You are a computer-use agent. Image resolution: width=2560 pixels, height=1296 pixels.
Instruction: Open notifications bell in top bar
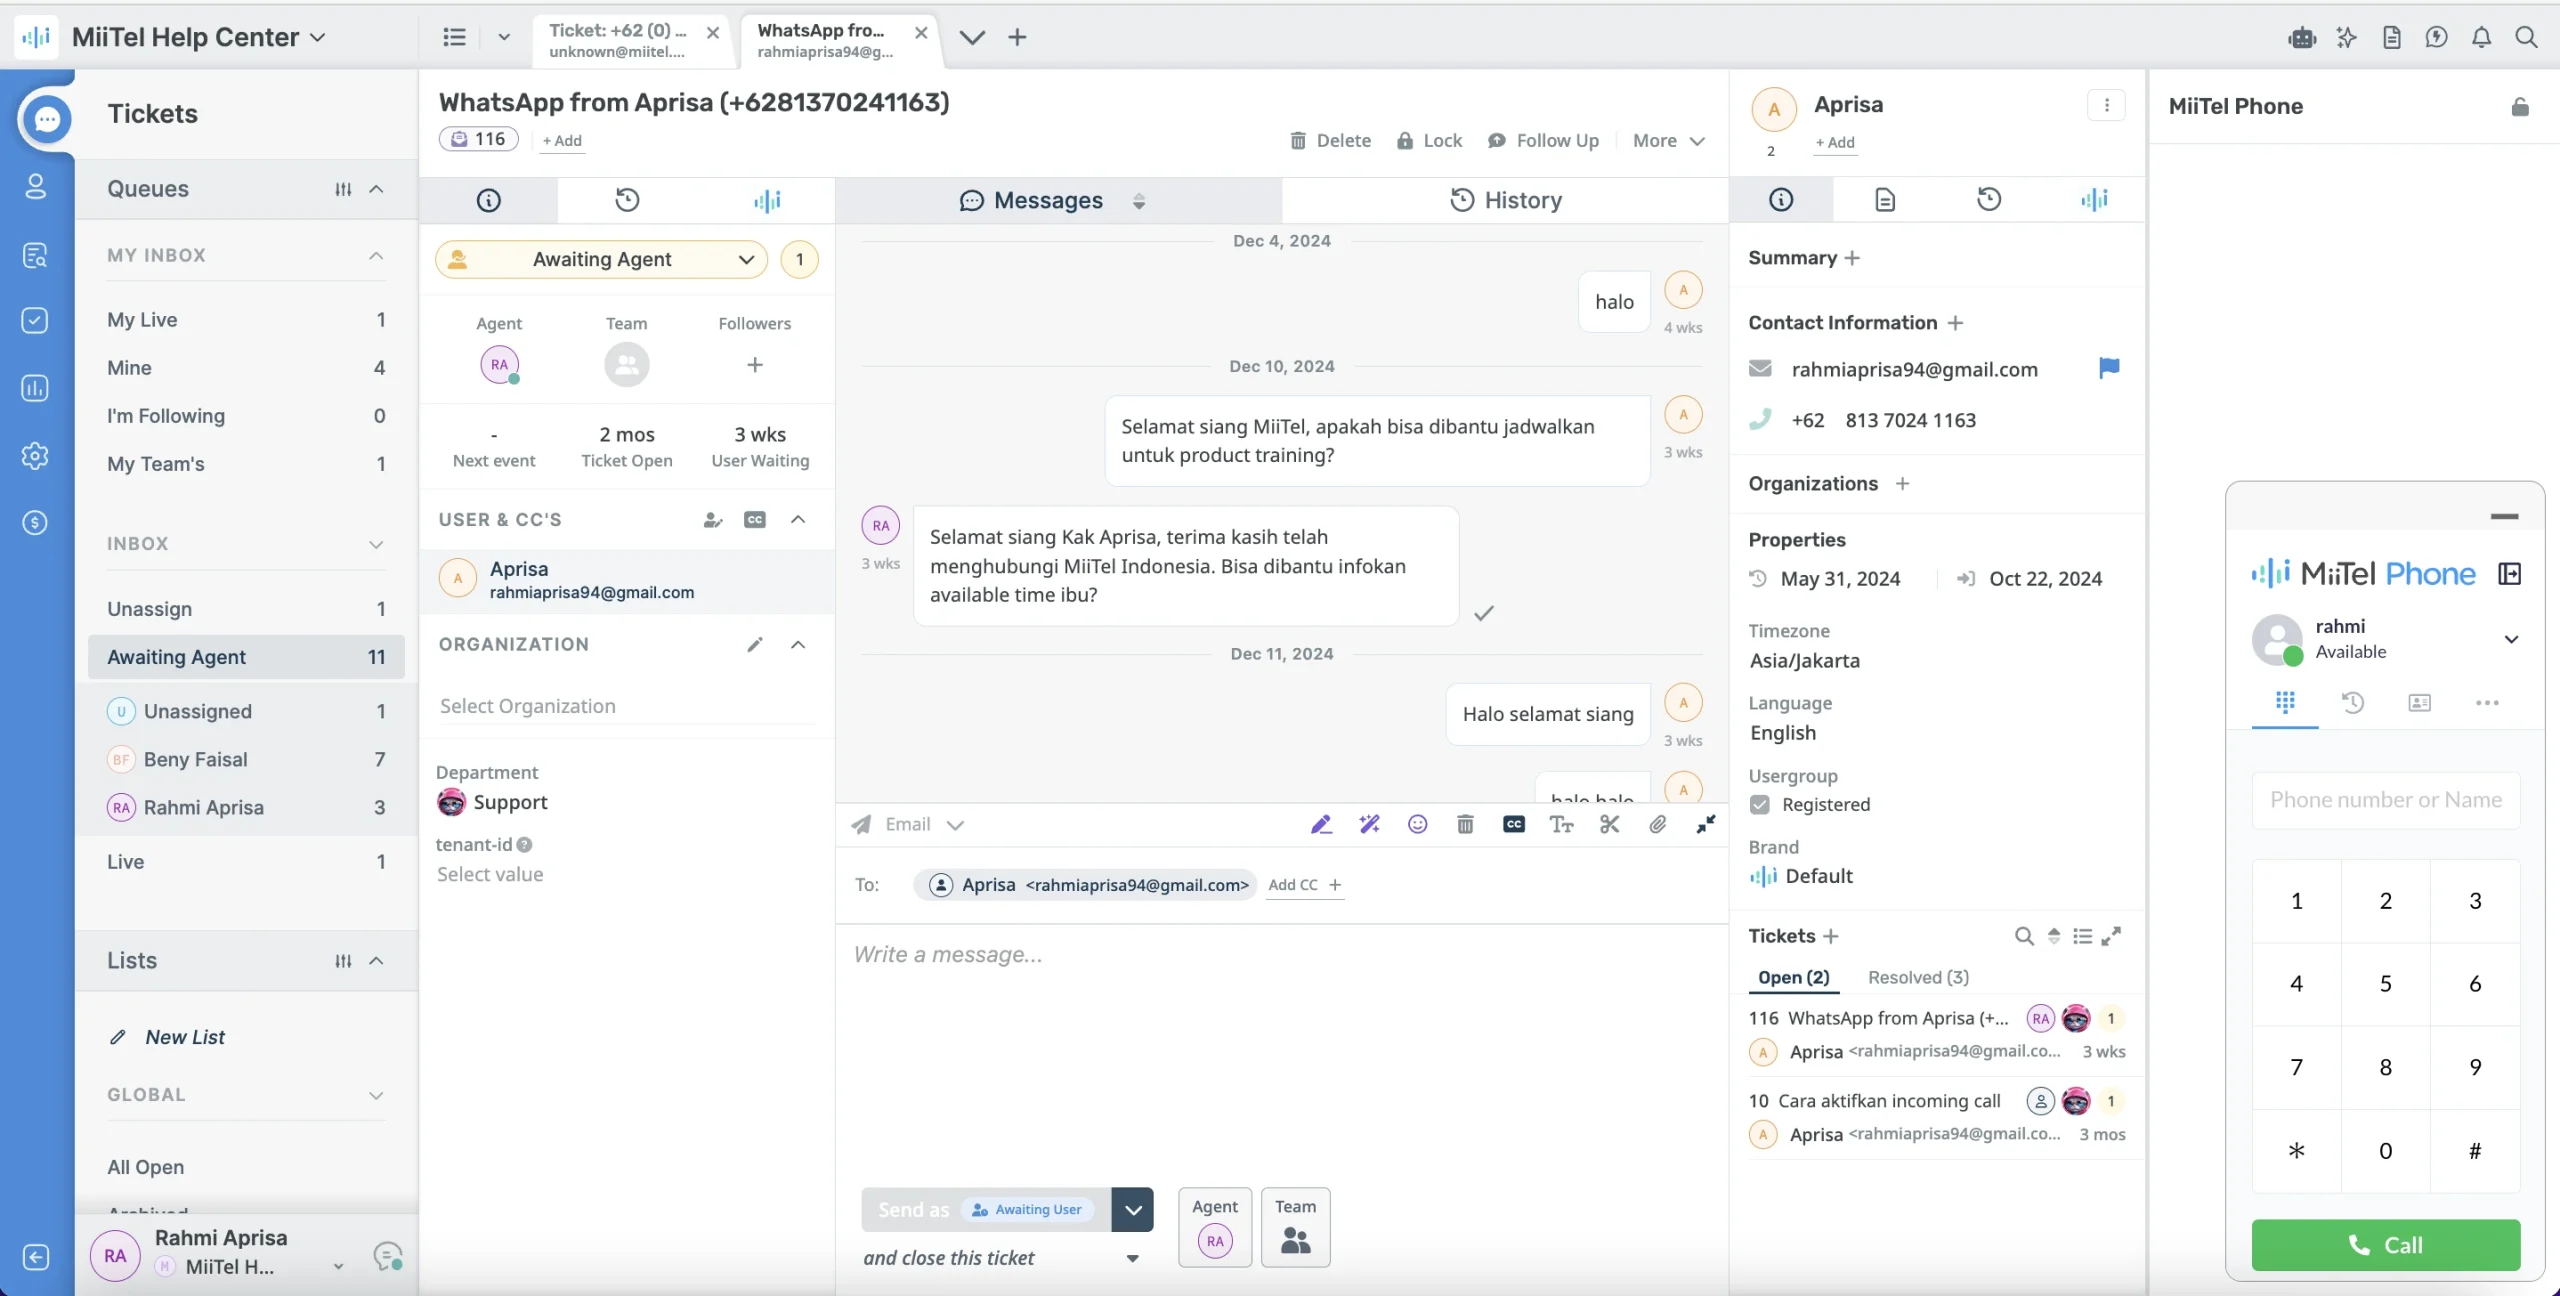[2481, 37]
